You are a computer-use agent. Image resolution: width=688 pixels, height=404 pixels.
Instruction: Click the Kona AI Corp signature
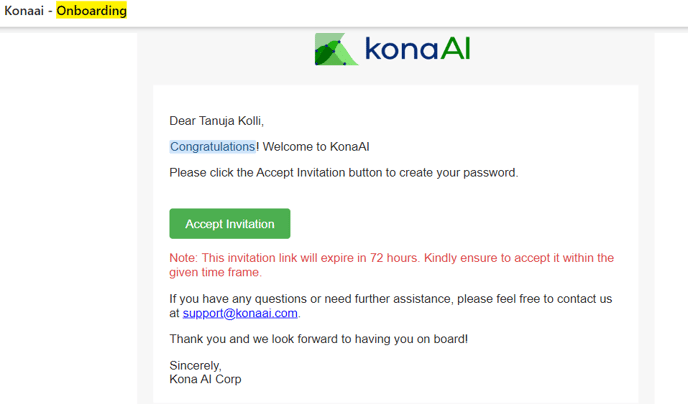coord(205,379)
